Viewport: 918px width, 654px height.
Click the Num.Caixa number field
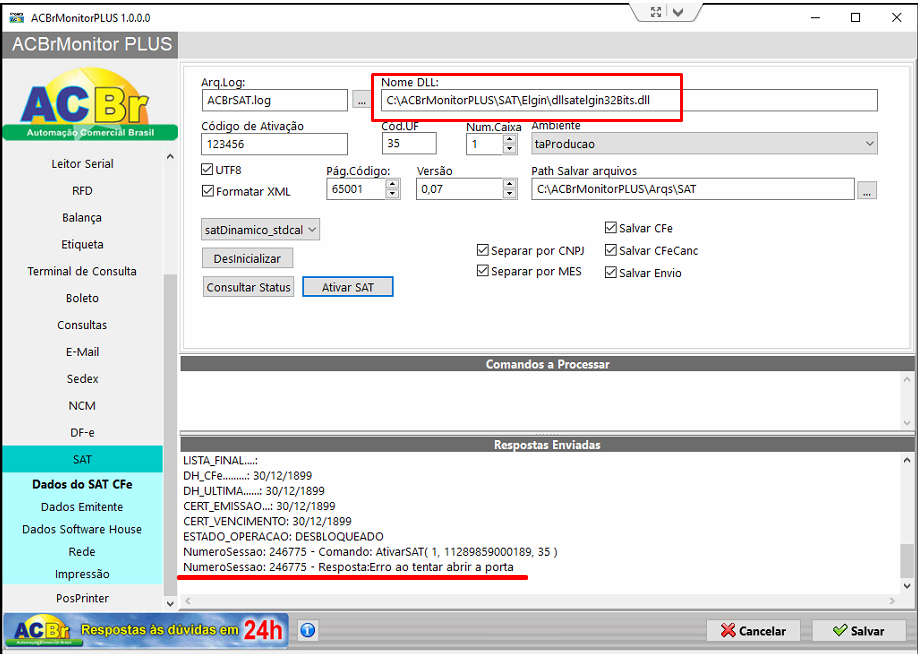coord(485,144)
